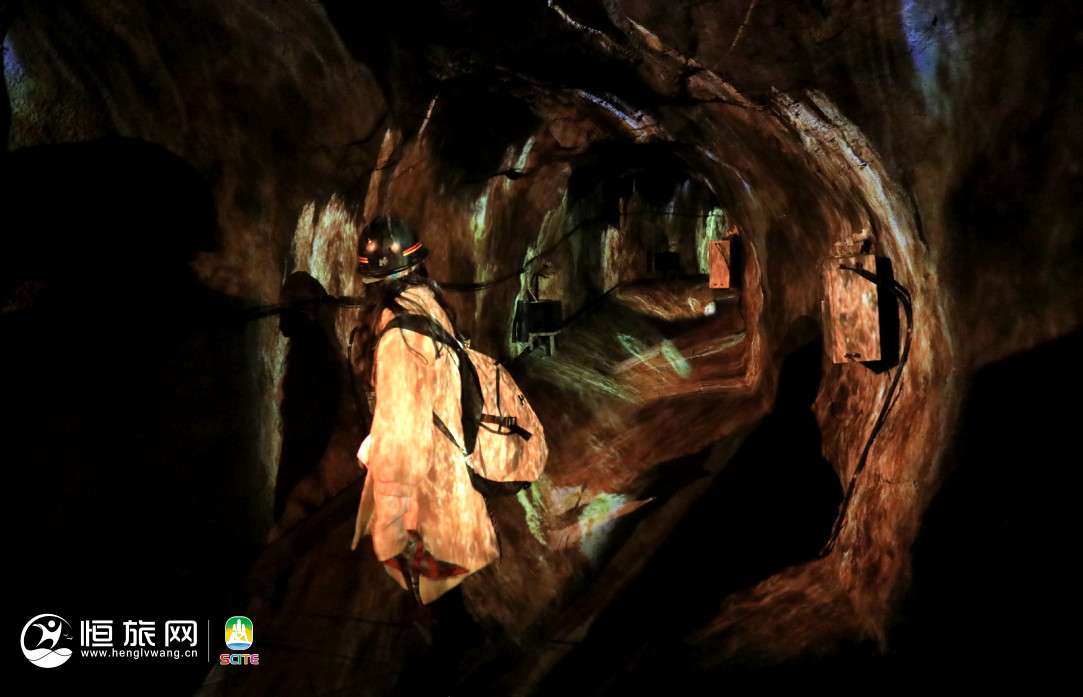Click the circular 恒旅网 runner logo

pos(46,640)
